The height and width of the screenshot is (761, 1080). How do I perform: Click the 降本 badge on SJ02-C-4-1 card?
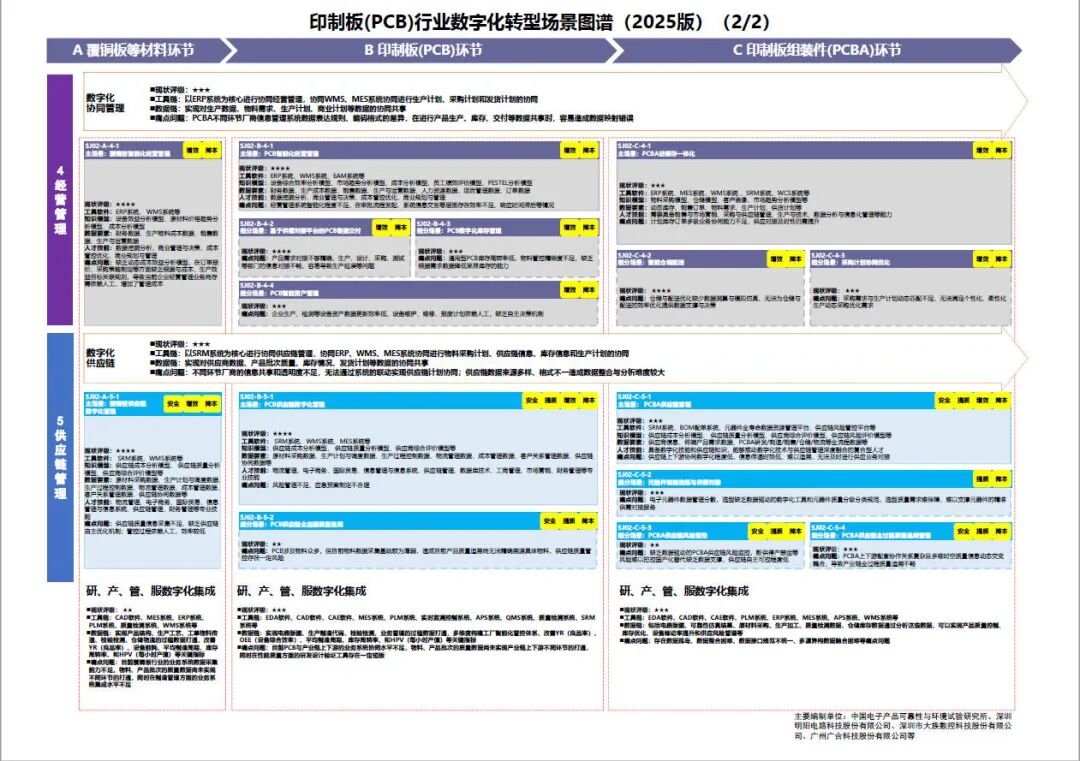click(999, 150)
